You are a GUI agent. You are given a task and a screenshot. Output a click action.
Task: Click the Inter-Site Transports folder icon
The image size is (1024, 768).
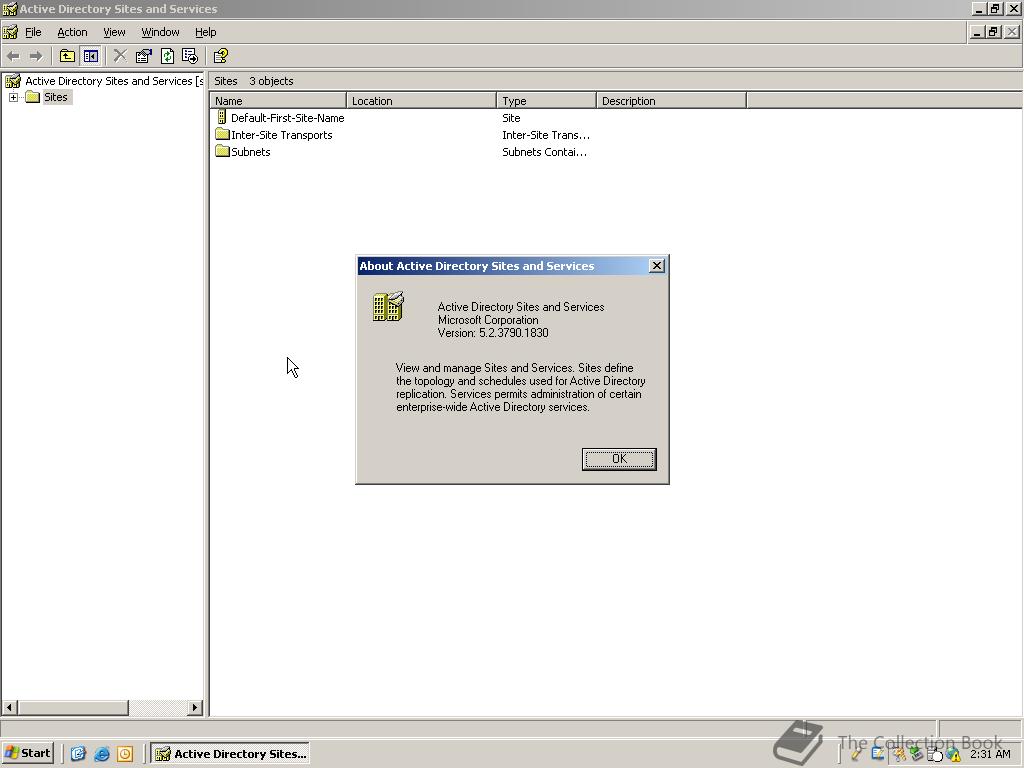[222, 135]
